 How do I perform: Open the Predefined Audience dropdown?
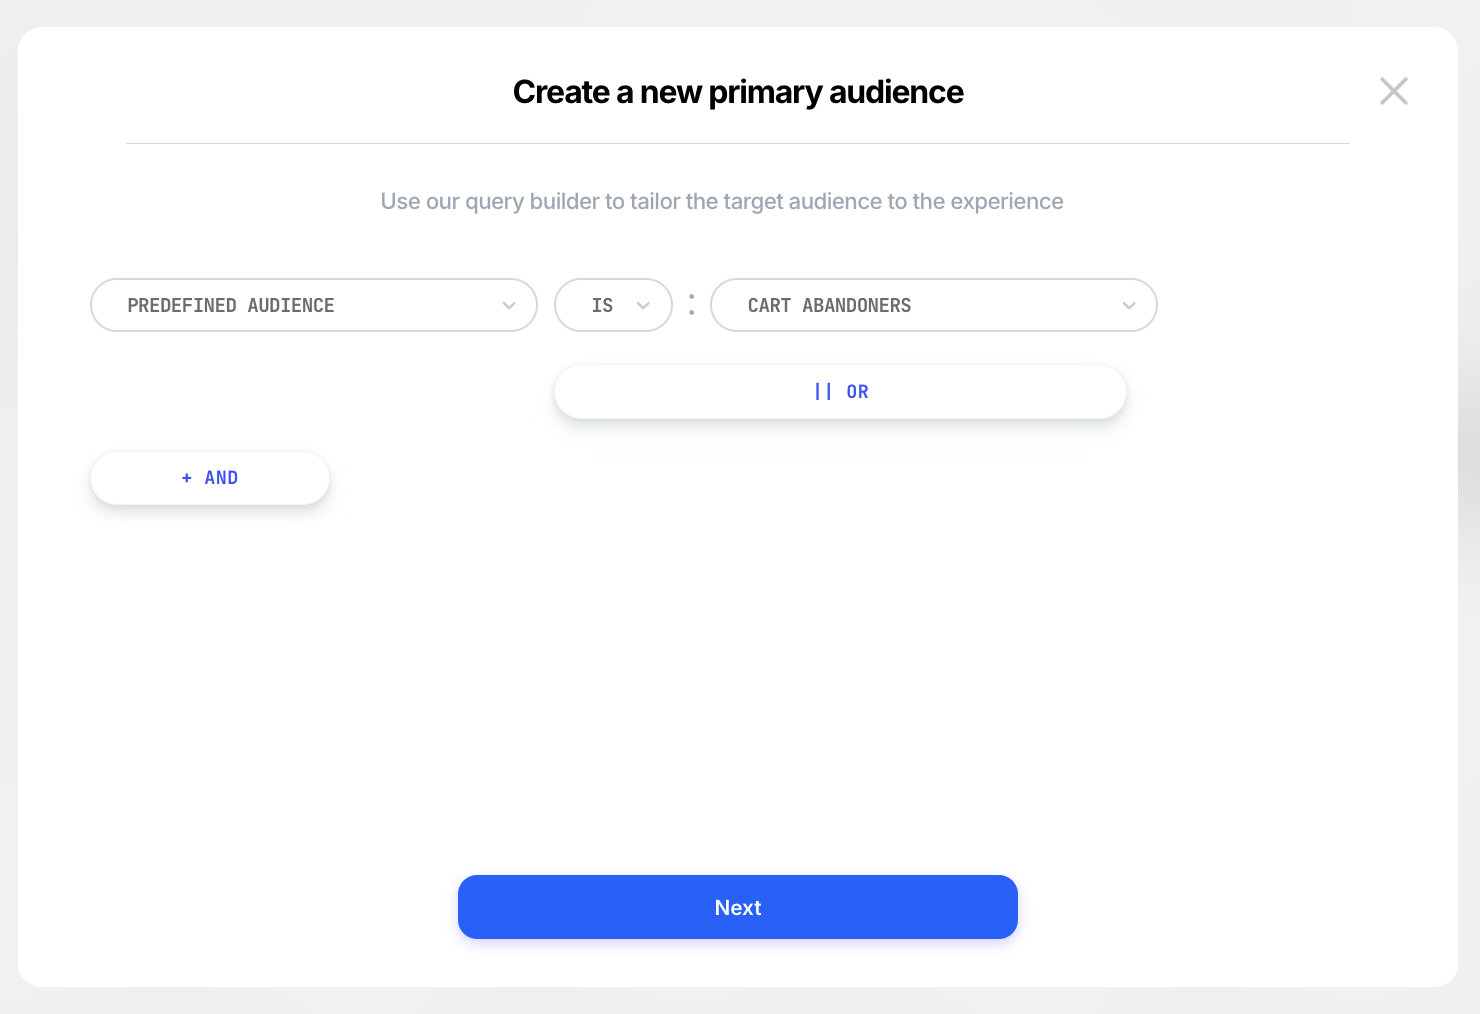point(313,305)
